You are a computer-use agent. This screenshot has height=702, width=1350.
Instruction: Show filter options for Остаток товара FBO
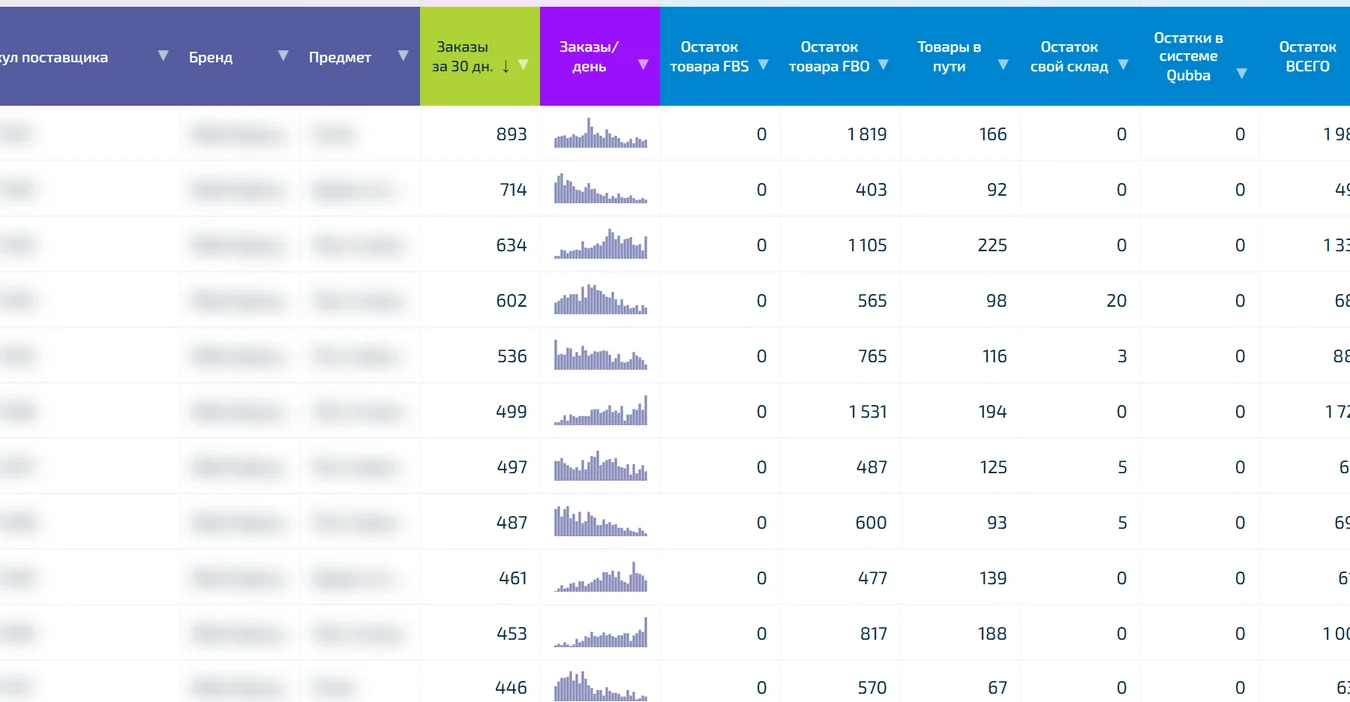[x=883, y=65]
